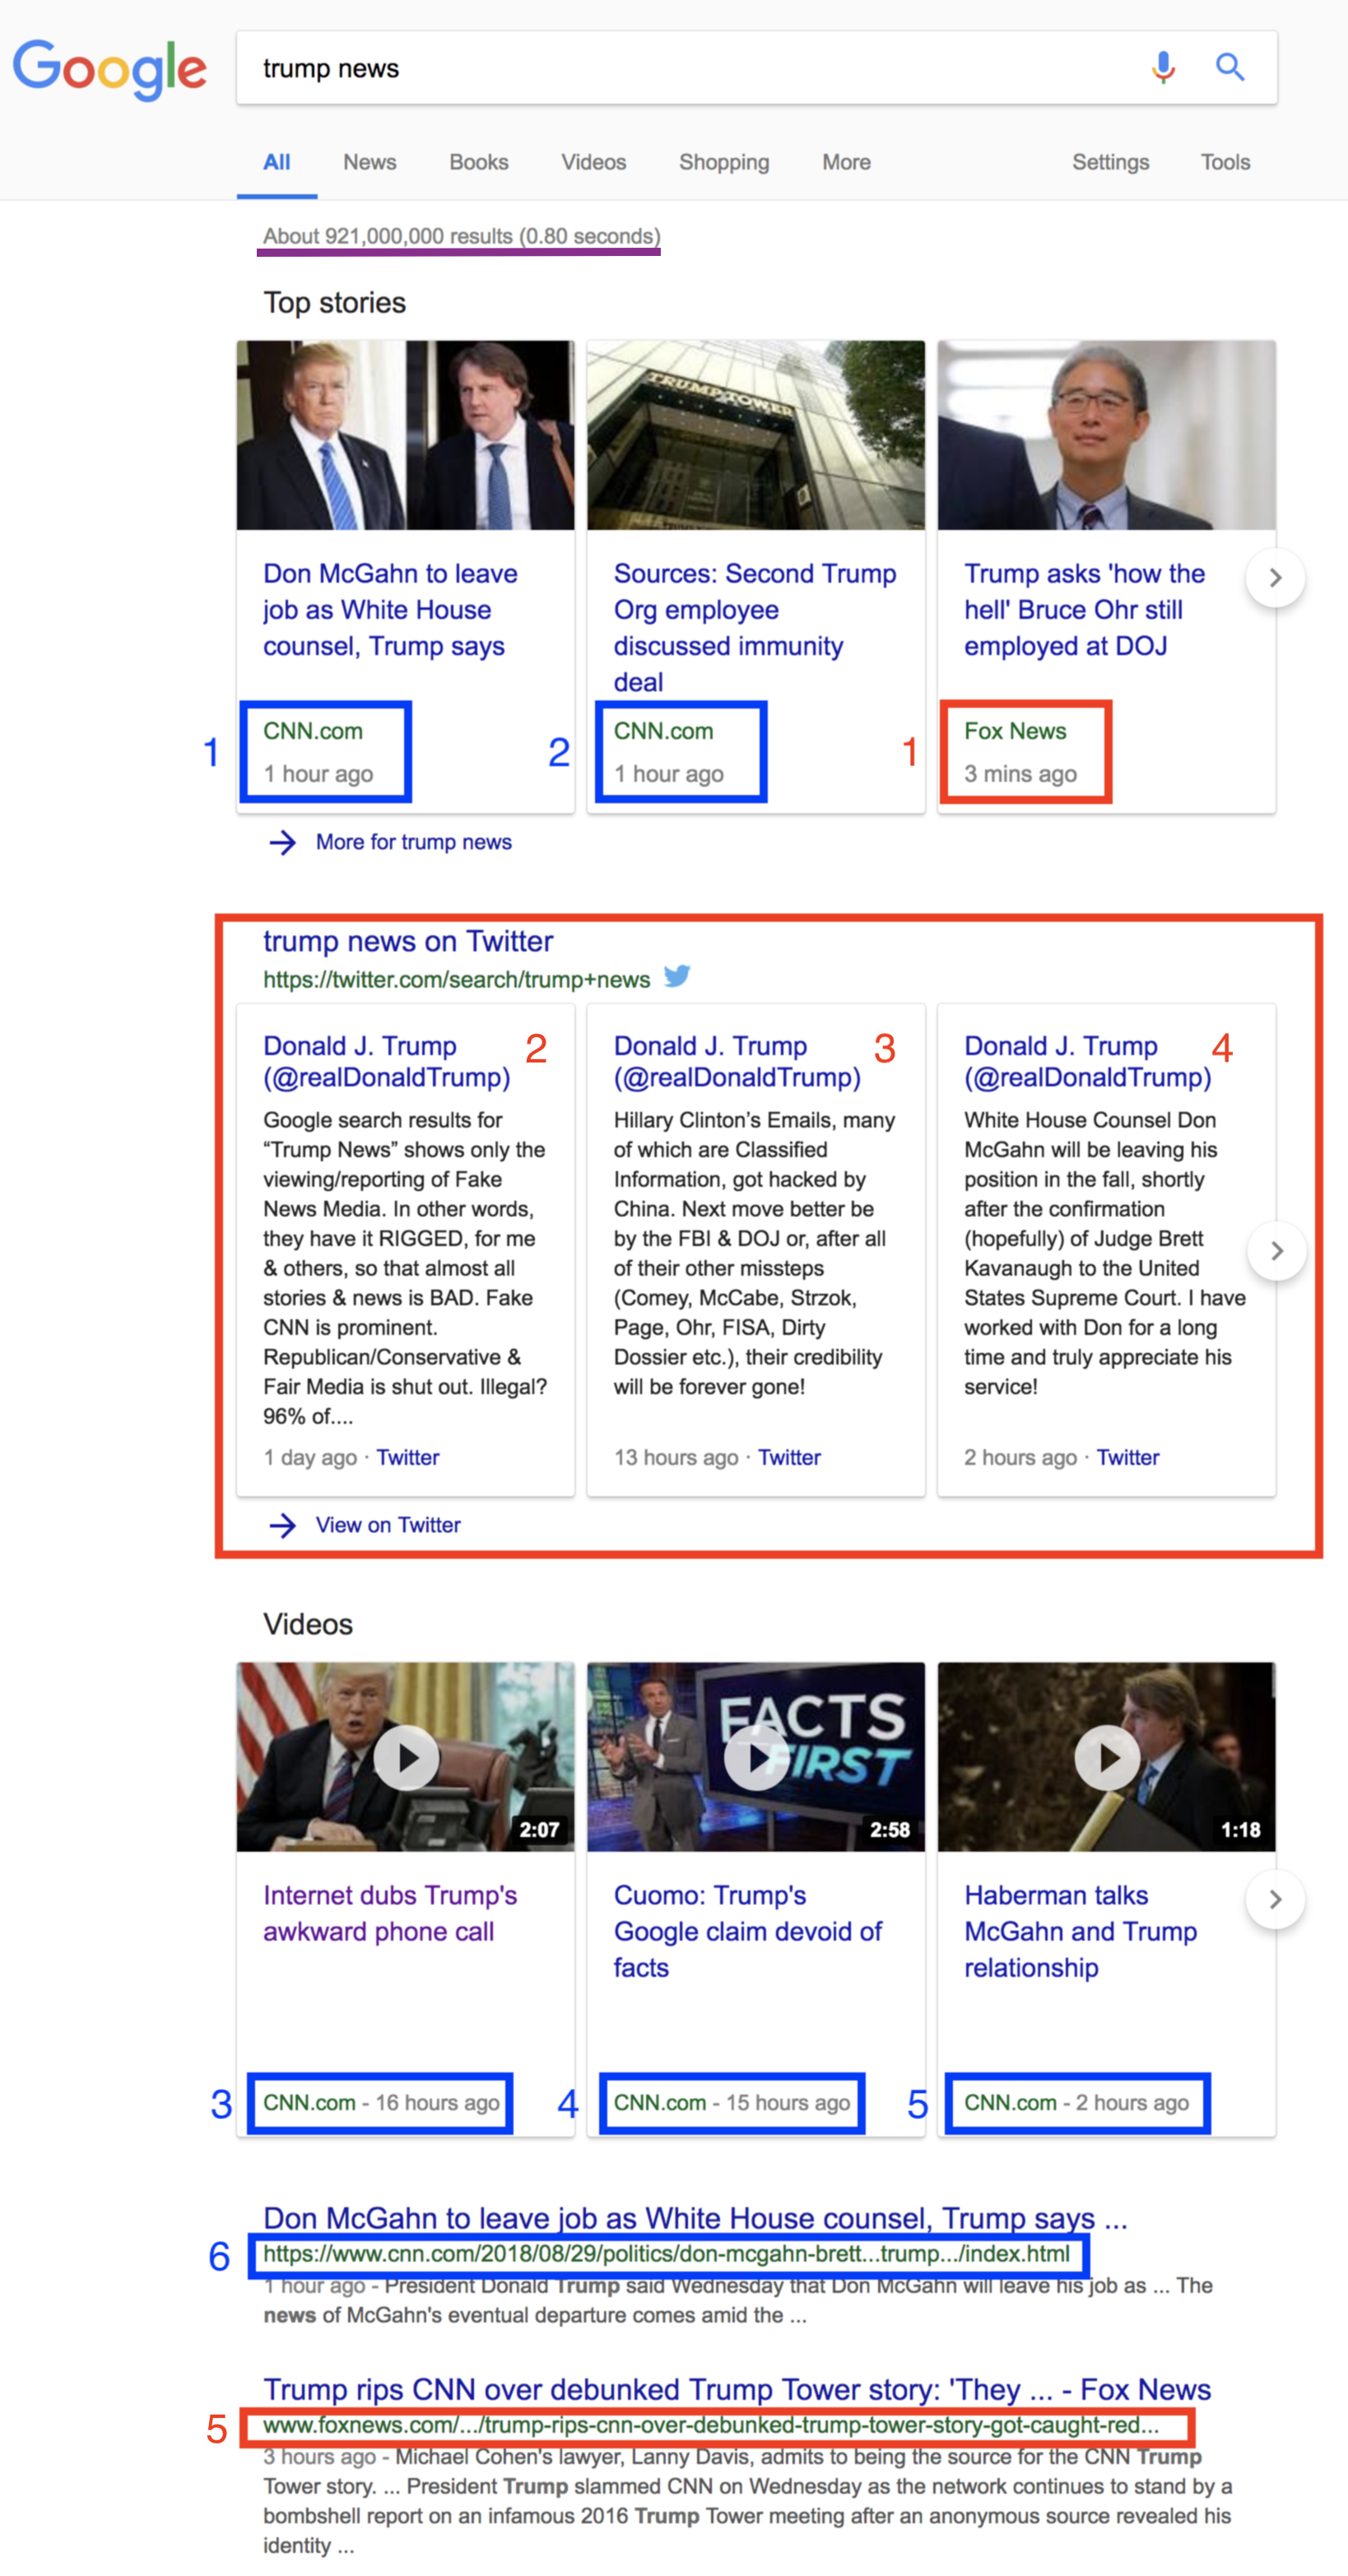The height and width of the screenshot is (2576, 1348).
Task: Switch to the Videos tab
Action: (x=594, y=162)
